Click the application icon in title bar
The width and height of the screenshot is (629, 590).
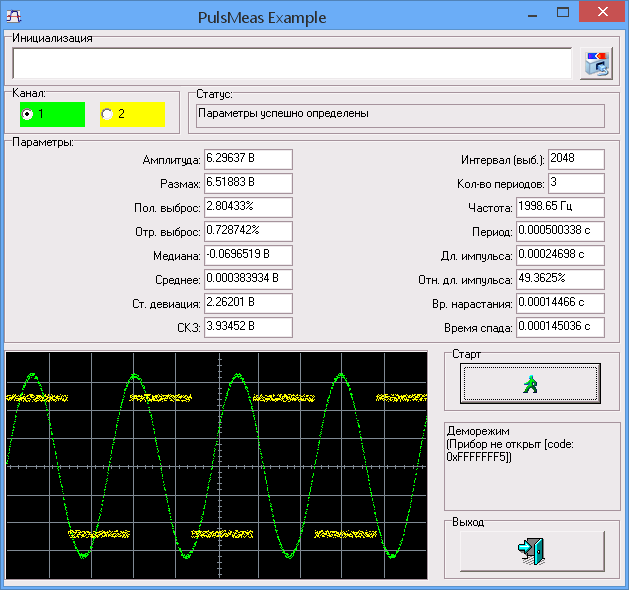pyautogui.click(x=14, y=17)
